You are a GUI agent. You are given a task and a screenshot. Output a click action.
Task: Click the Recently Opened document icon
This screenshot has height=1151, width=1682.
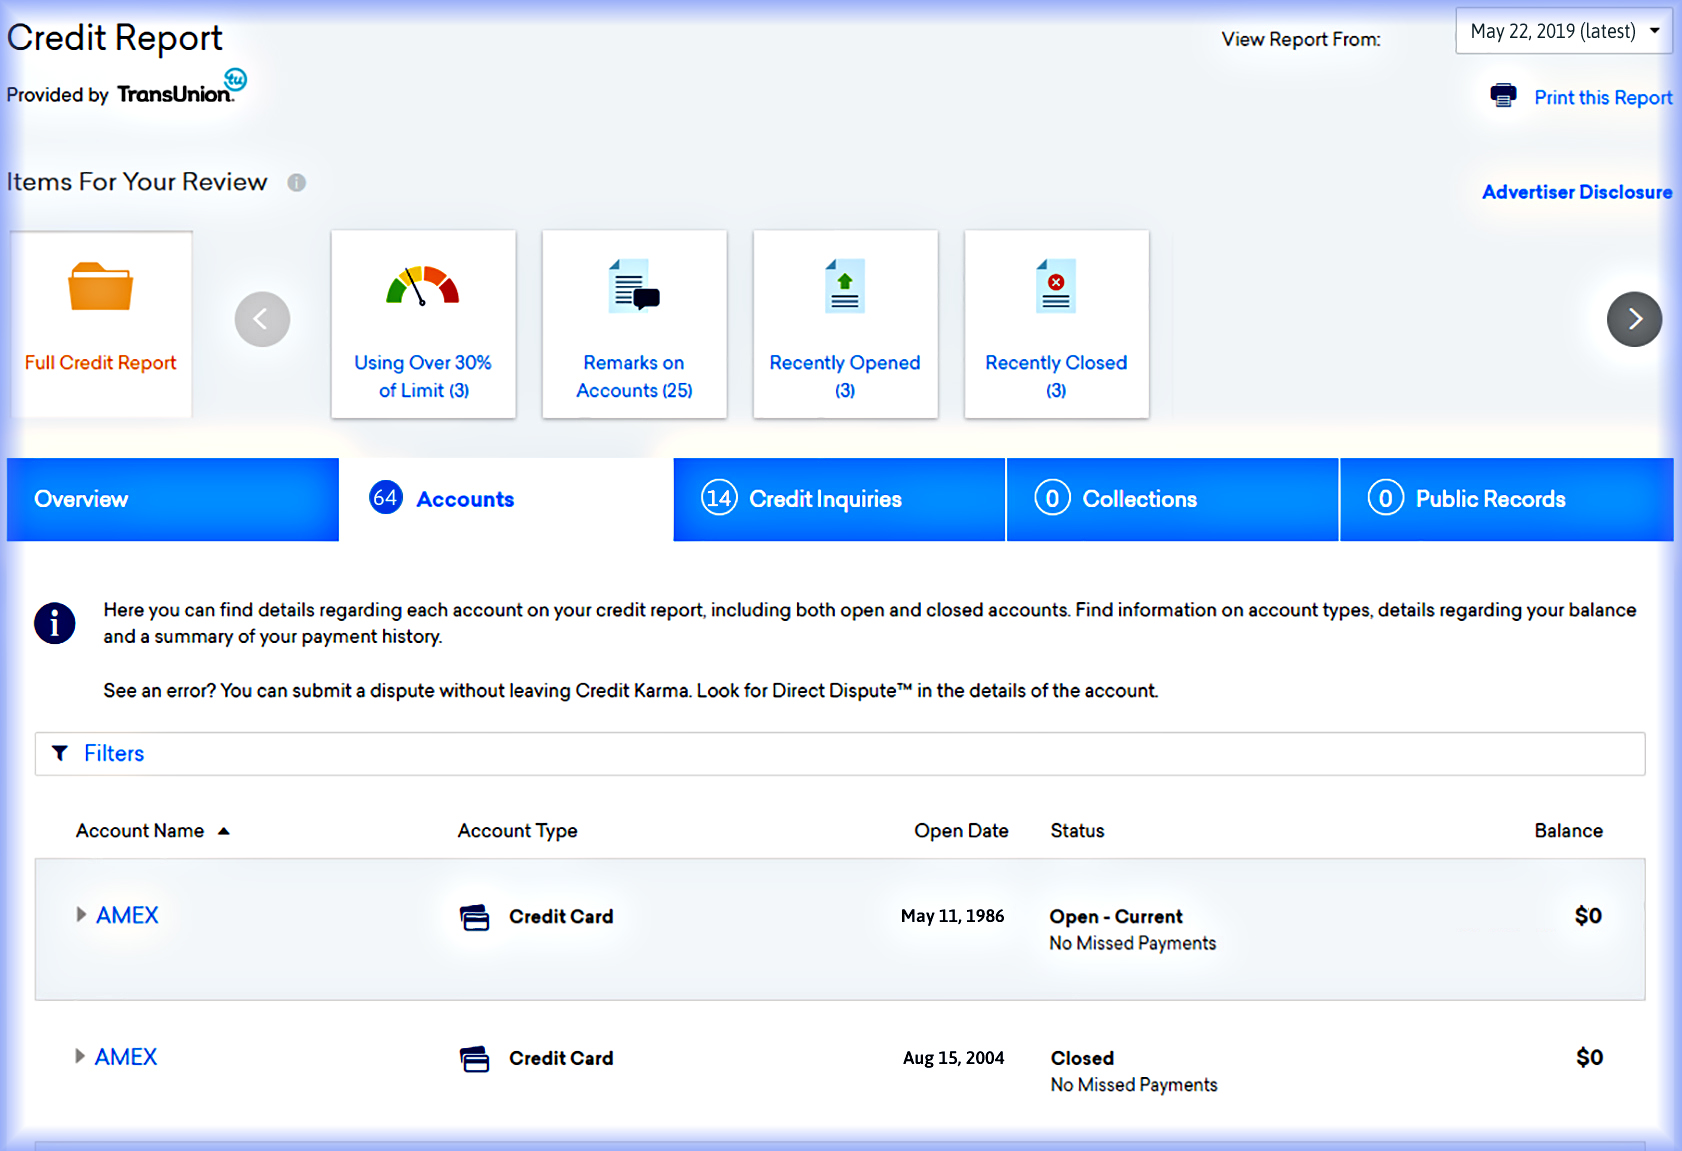pyautogui.click(x=845, y=286)
